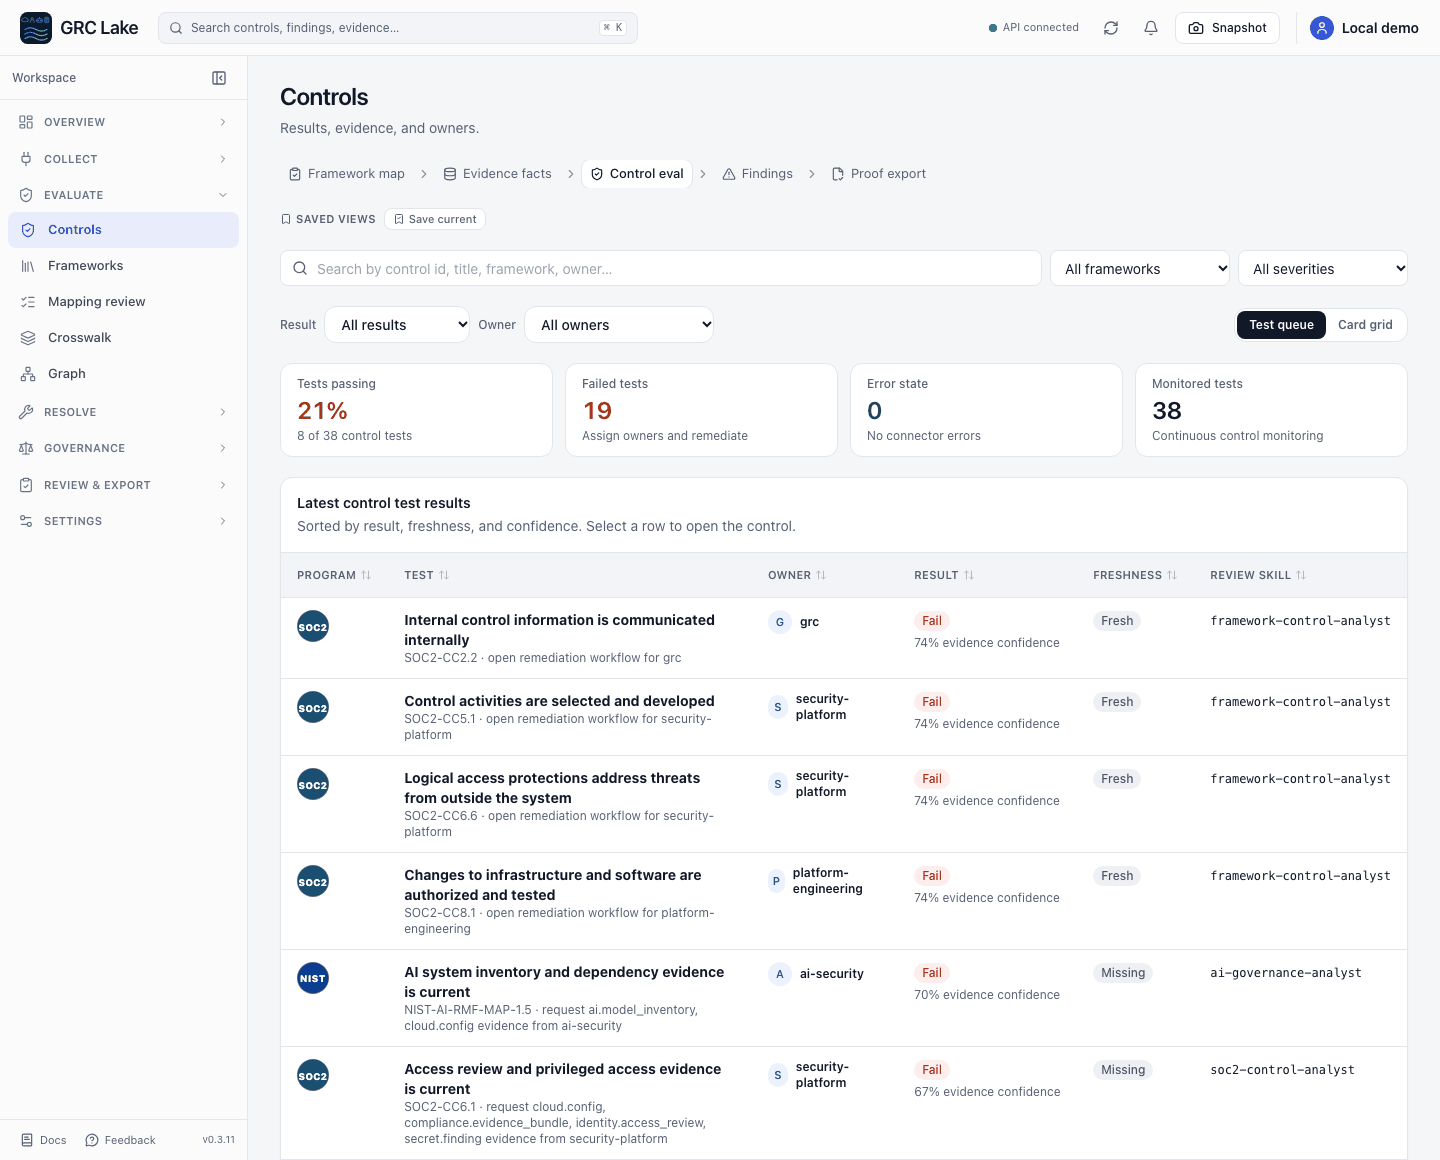The image size is (1440, 1160).
Task: Click the ai-security owner avatar
Action: [780, 974]
